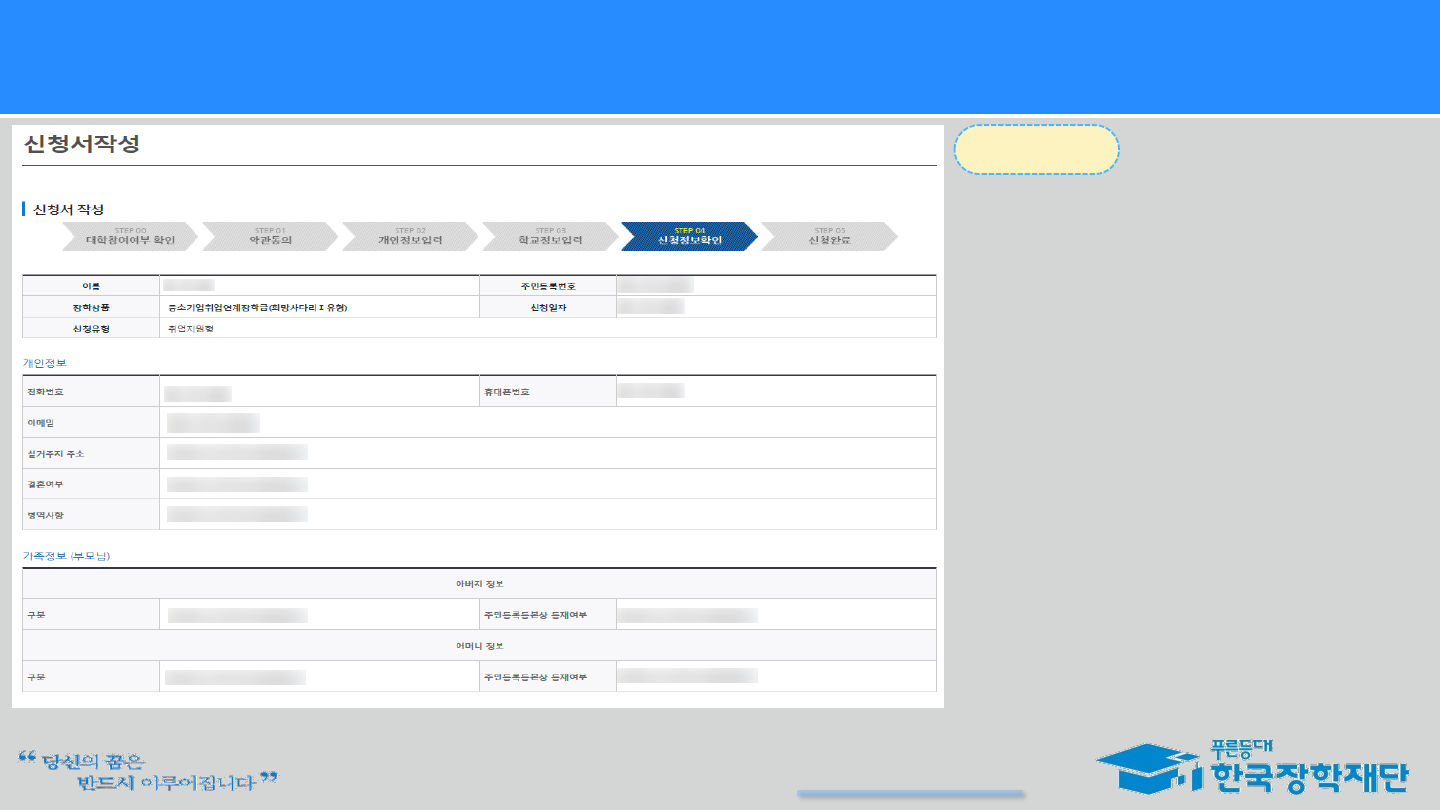Select the blurred 이름 value field
Viewport: 1440px width, 810px height.
point(189,286)
